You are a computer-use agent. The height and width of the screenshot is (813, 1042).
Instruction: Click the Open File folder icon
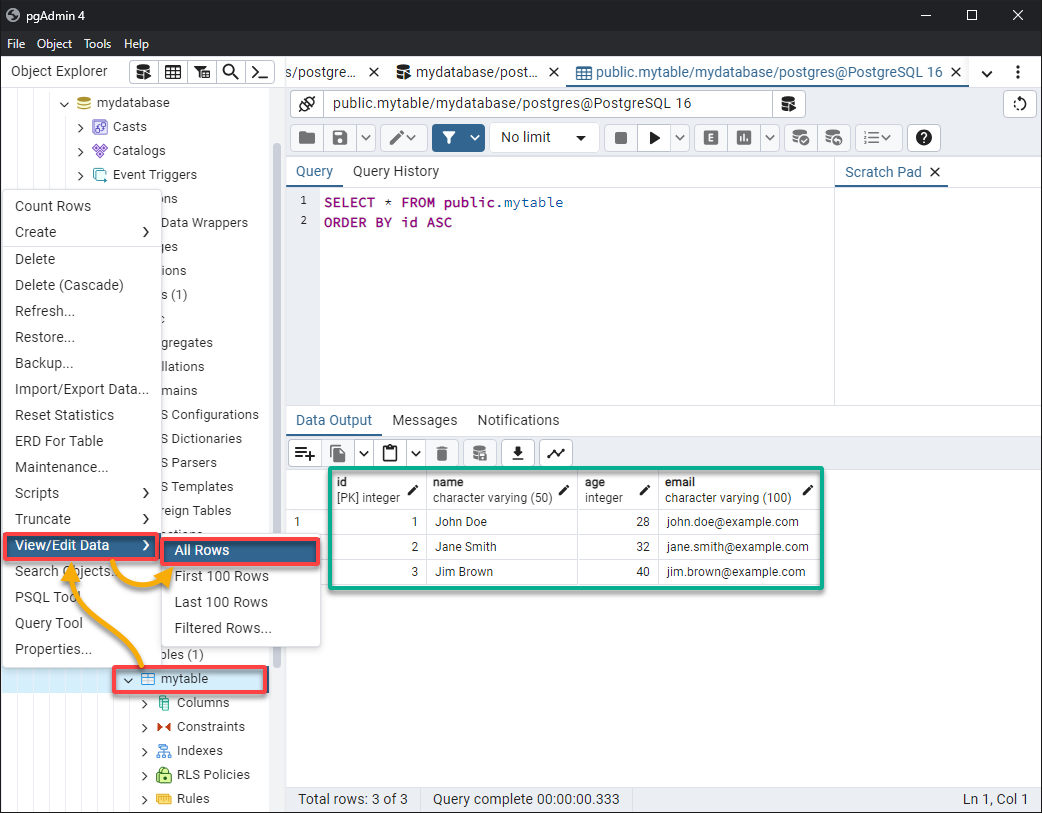pos(307,138)
